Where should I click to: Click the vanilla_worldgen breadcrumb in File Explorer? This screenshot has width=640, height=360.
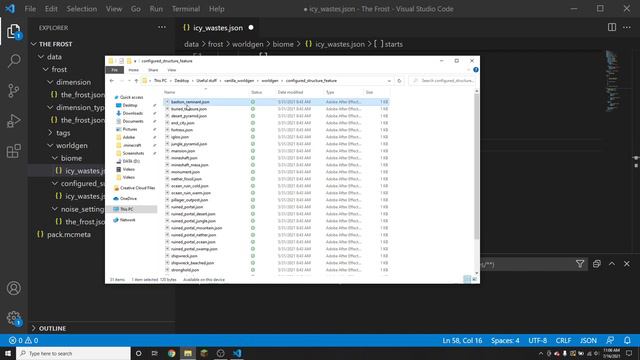click(x=239, y=81)
